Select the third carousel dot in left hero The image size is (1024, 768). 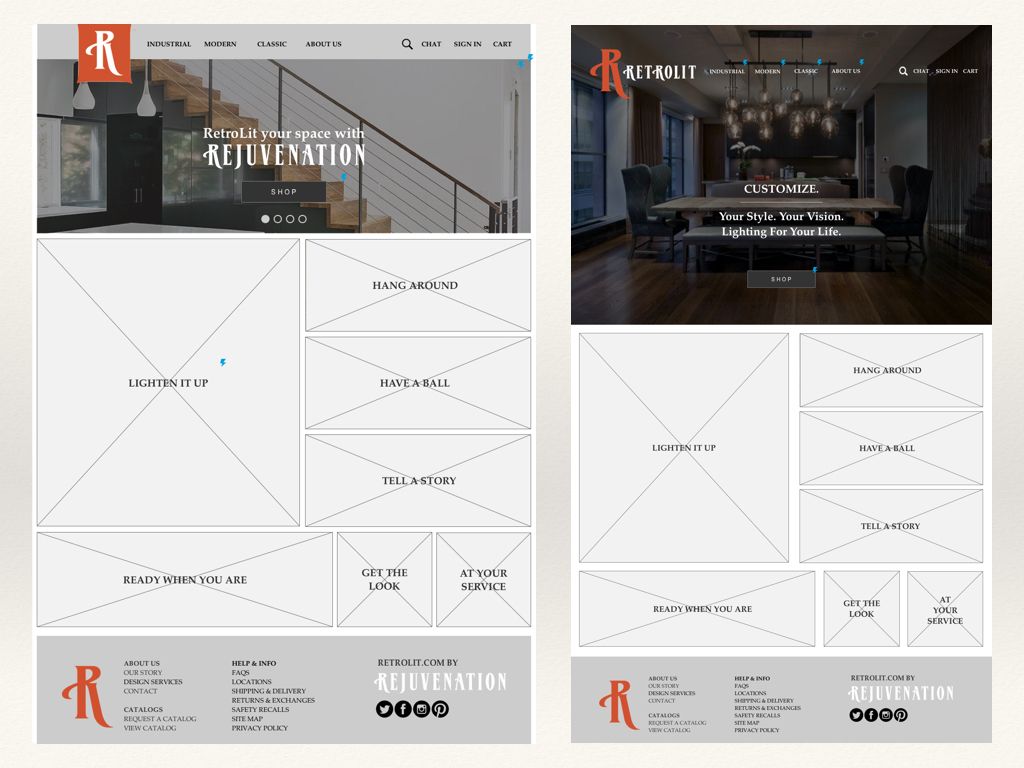[x=290, y=219]
